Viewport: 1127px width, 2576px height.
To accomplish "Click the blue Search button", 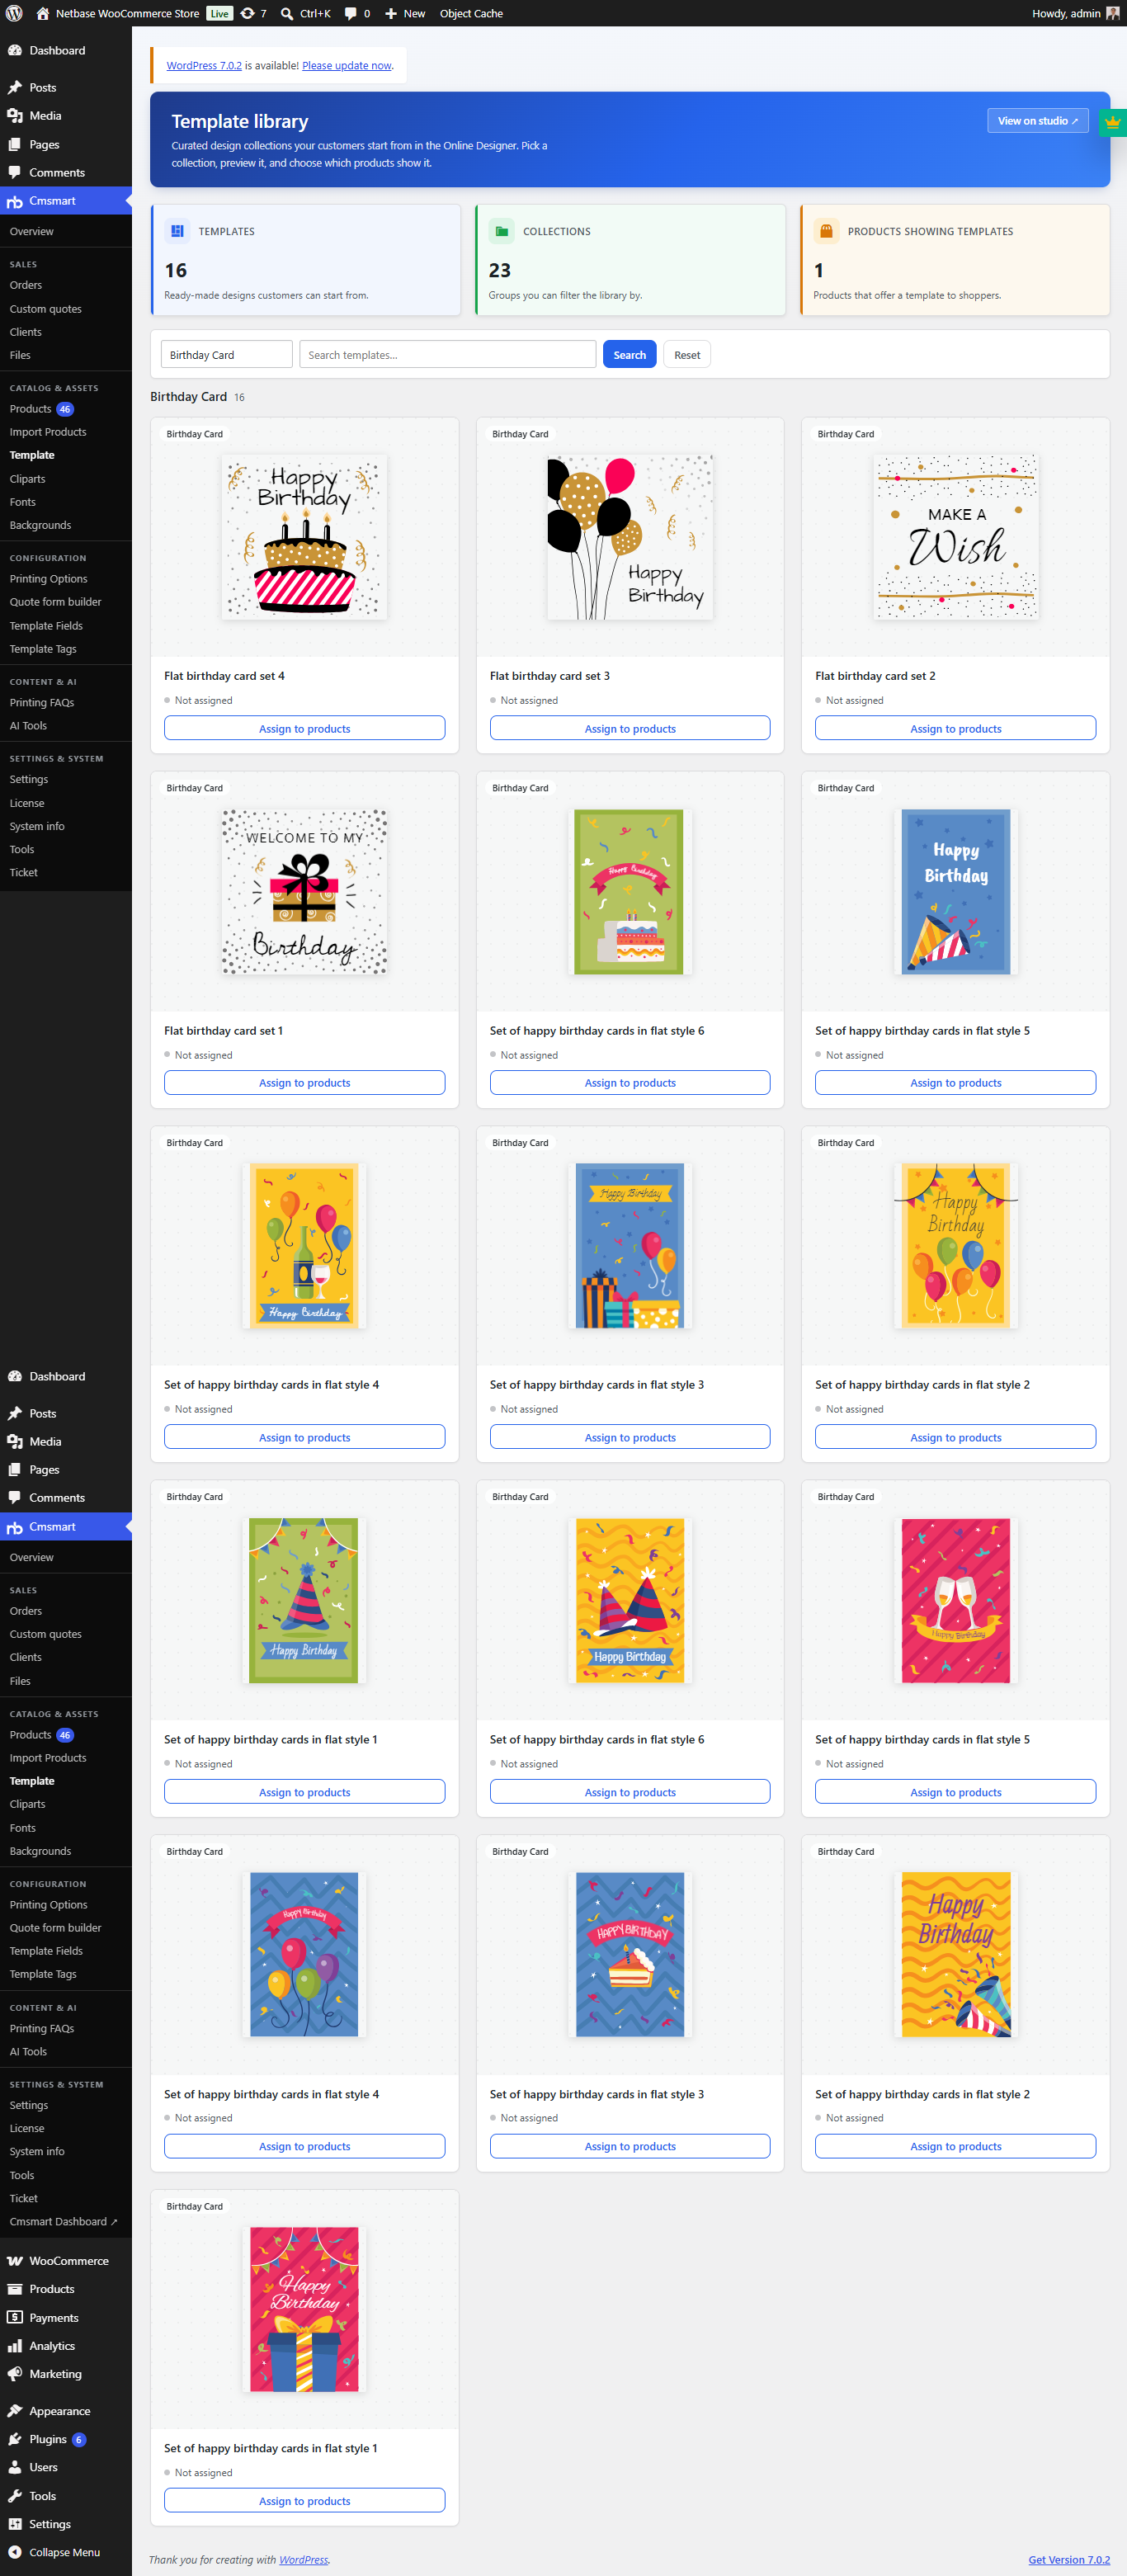I will [629, 354].
